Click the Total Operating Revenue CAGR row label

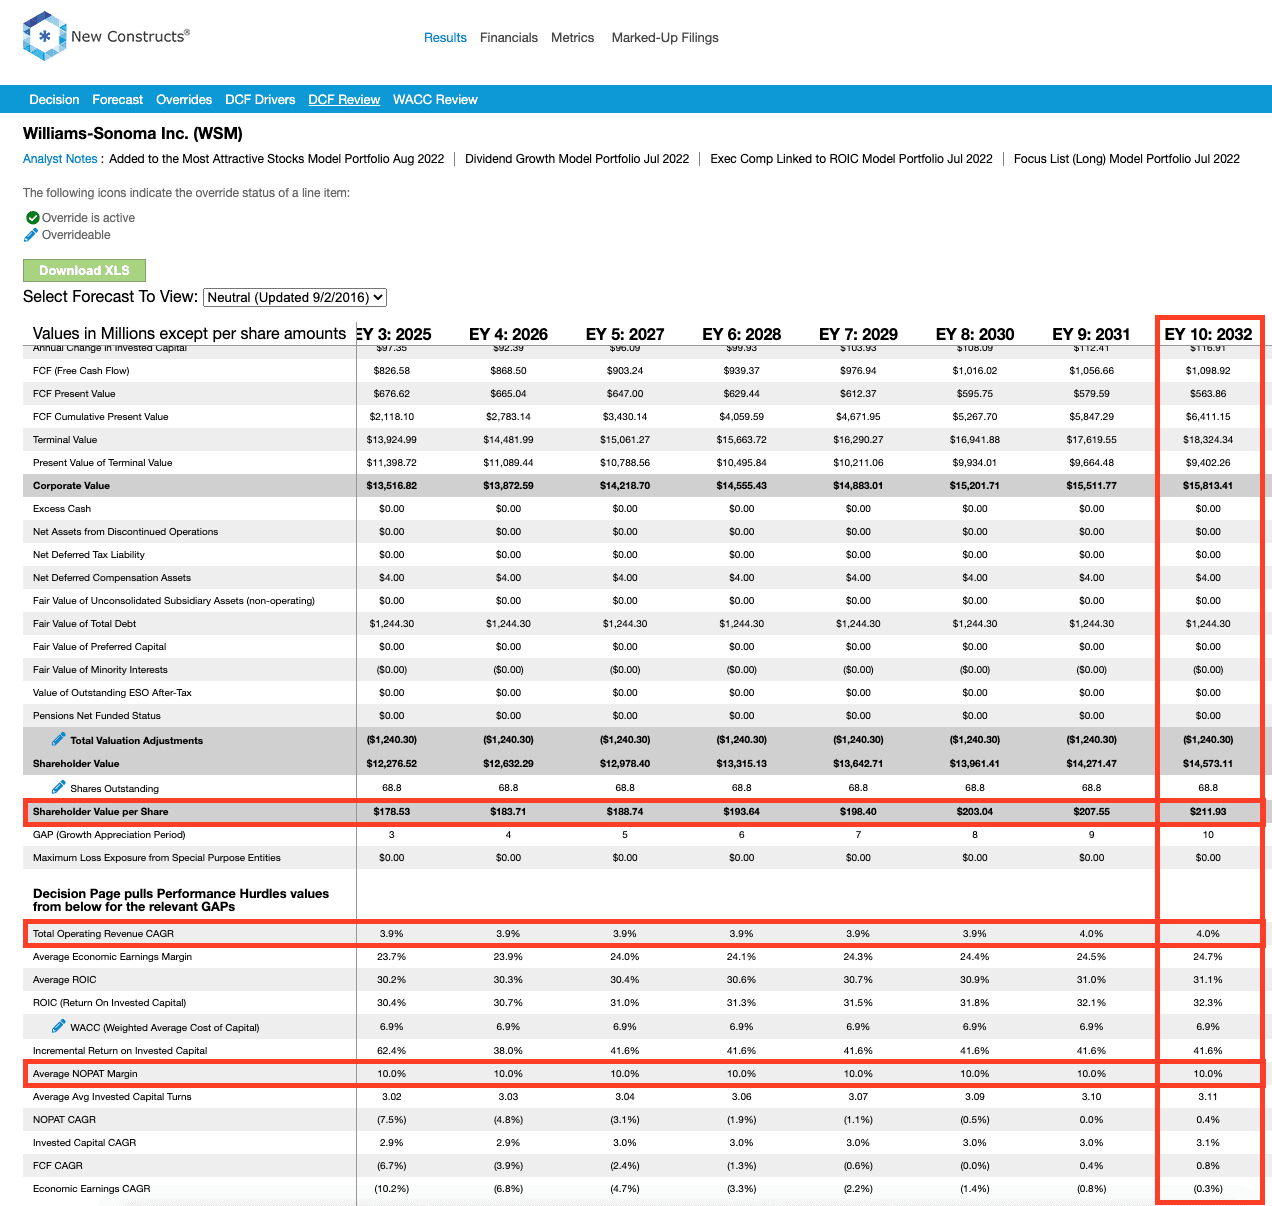pyautogui.click(x=103, y=934)
